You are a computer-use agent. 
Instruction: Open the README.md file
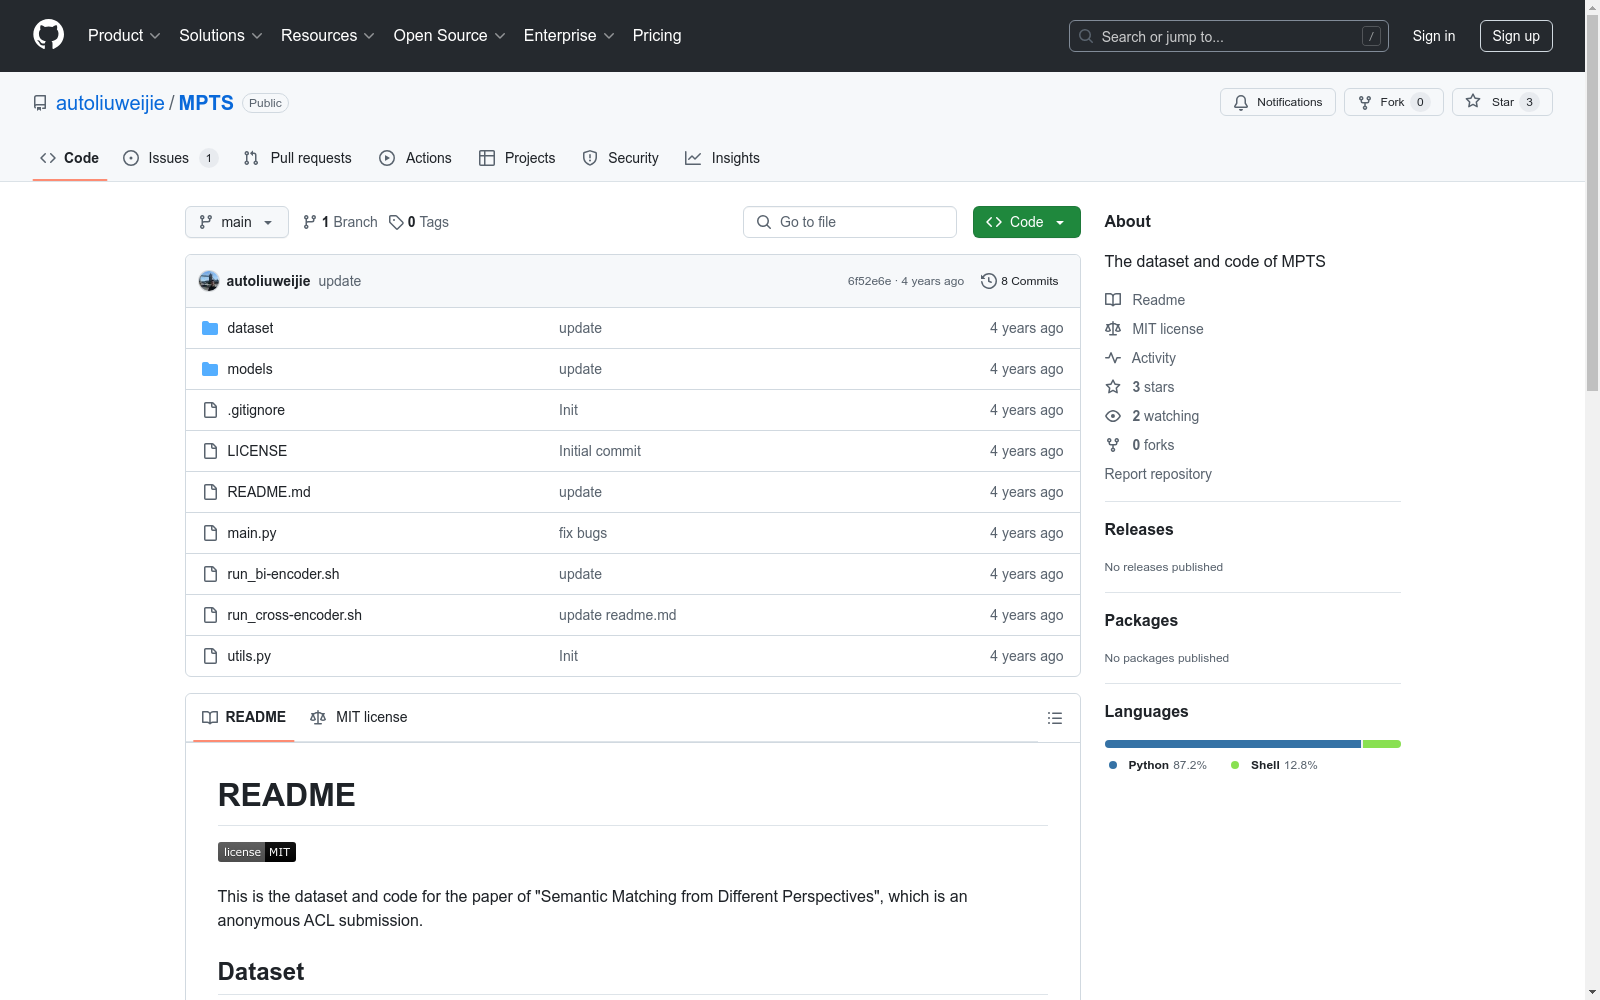tap(269, 492)
